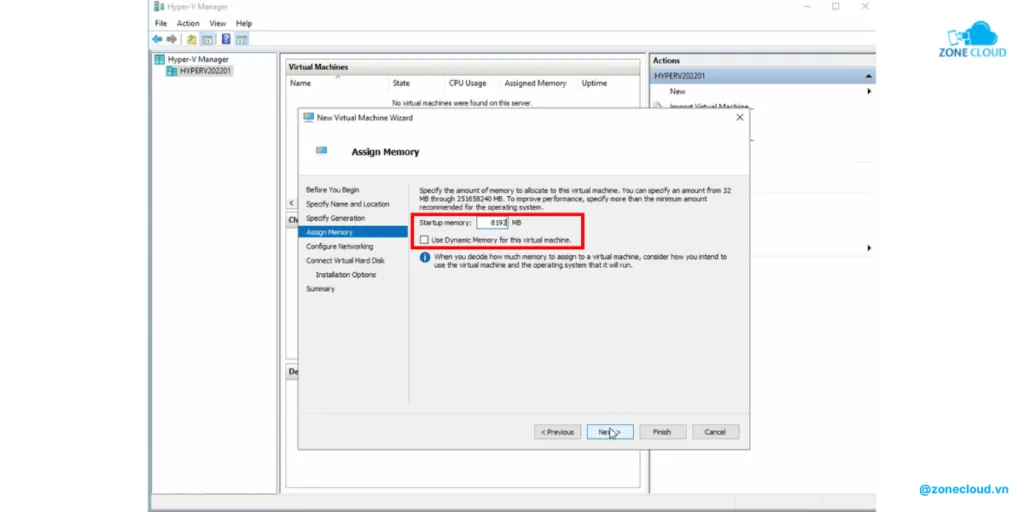Go to Specify Name and Location step

pyautogui.click(x=347, y=204)
